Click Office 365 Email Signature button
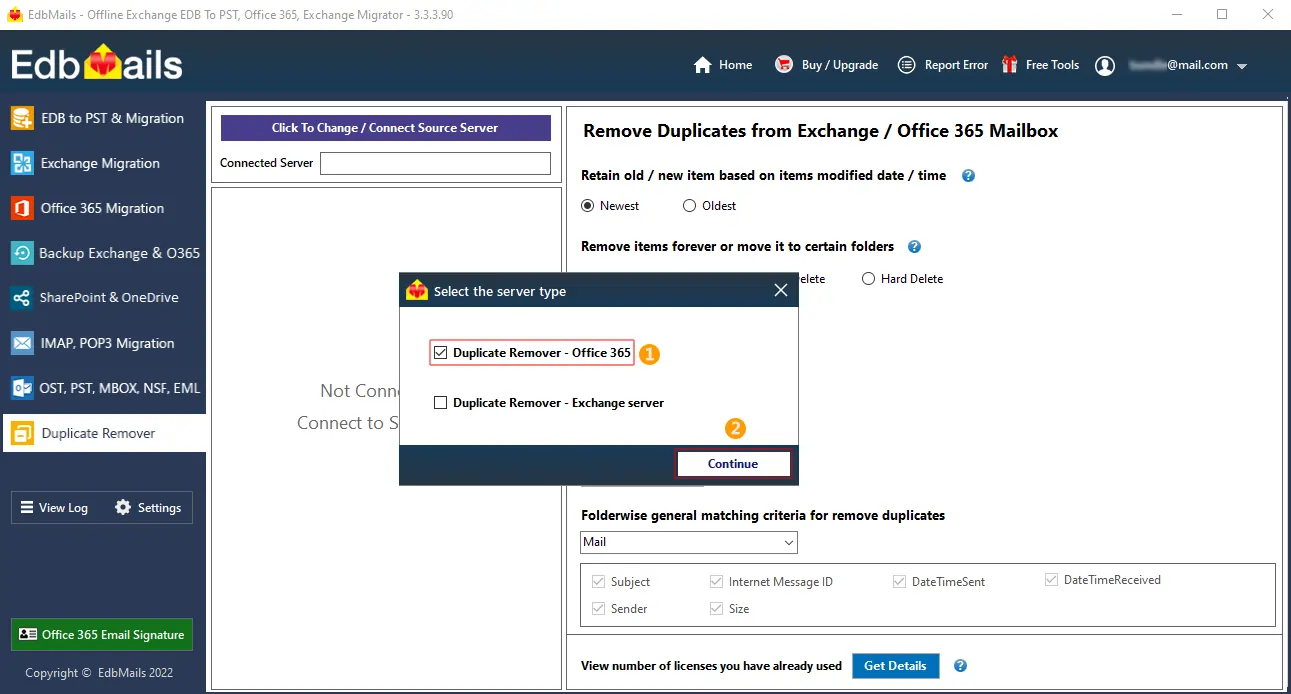The image size is (1291, 694). point(102,635)
